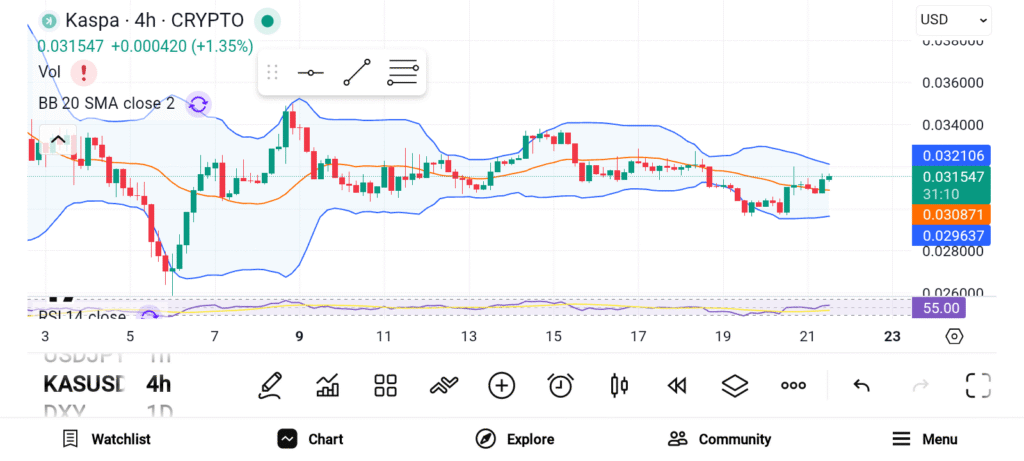Click the green market status indicator
Image resolution: width=1024 pixels, height=461 pixels.
(x=266, y=20)
